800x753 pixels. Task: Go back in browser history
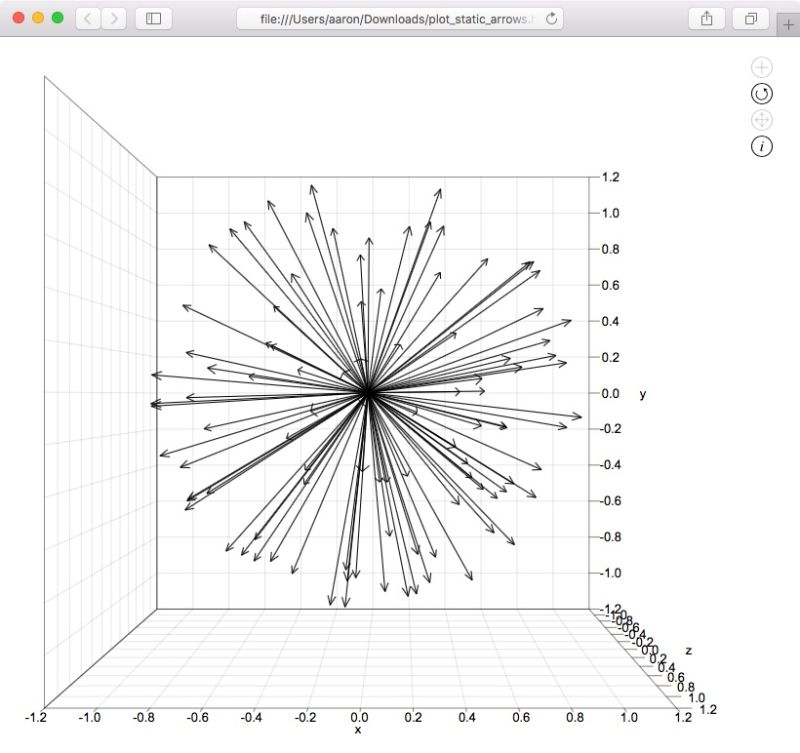click(x=88, y=17)
